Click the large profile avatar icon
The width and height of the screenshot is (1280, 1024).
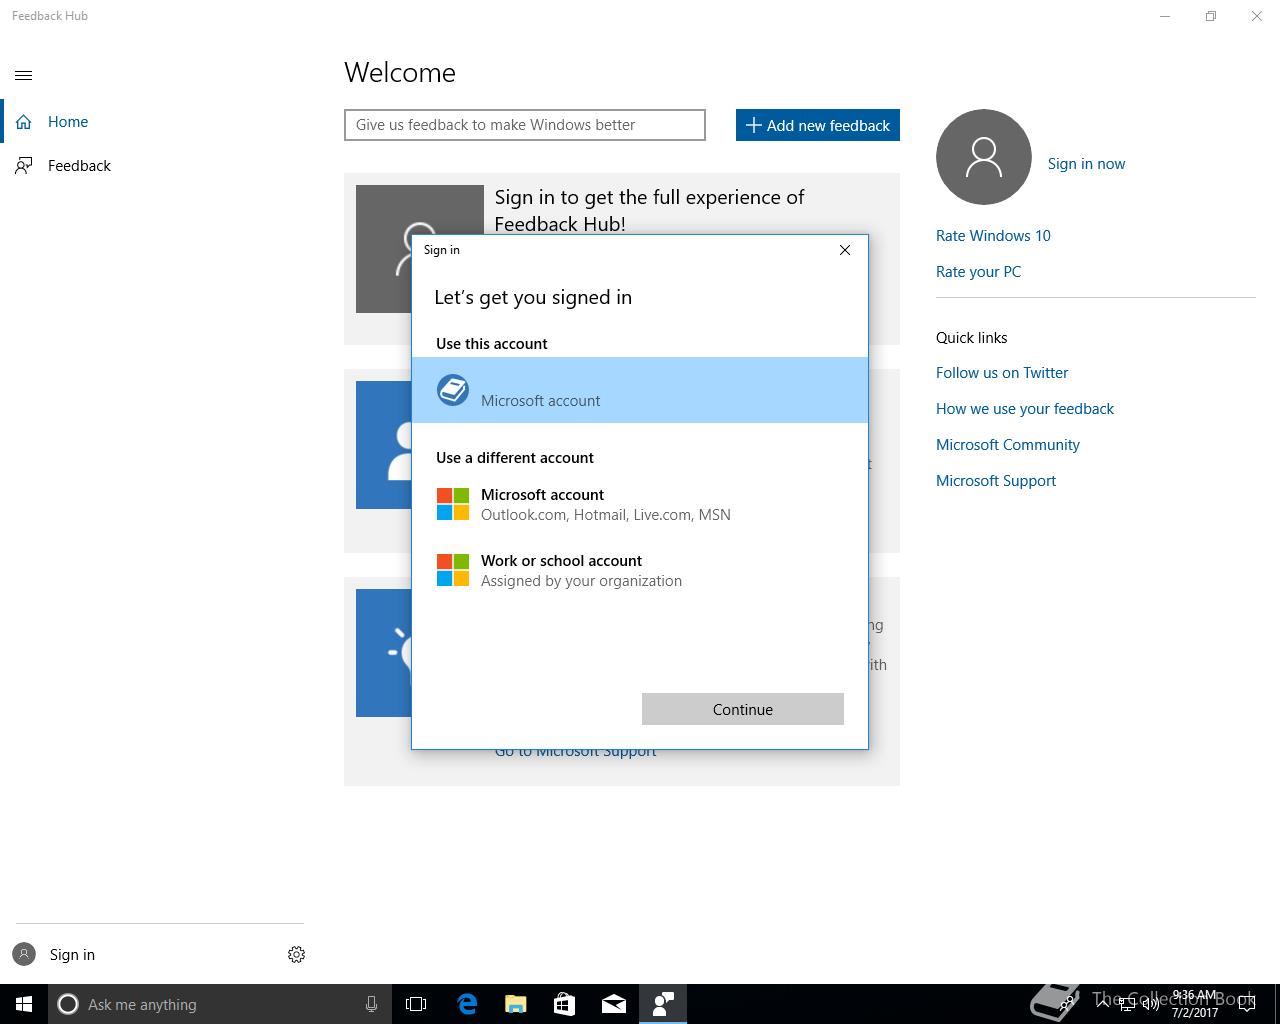(984, 157)
